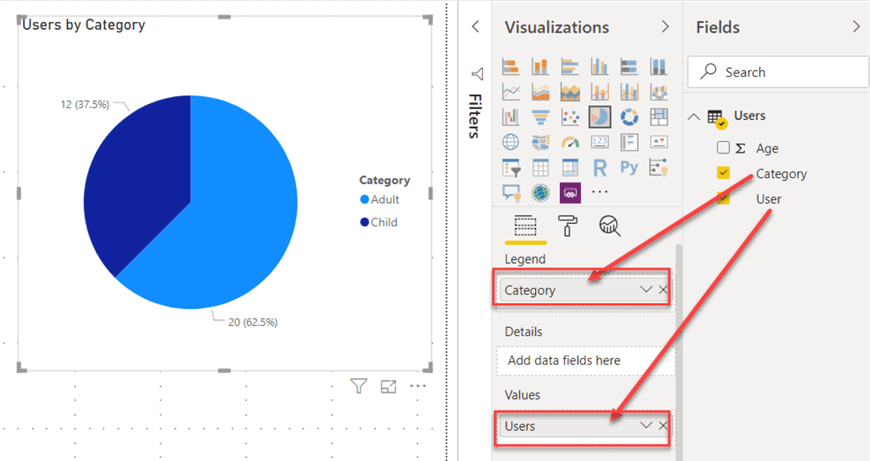Select the Area chart visual
The image size is (870, 461).
point(540,92)
